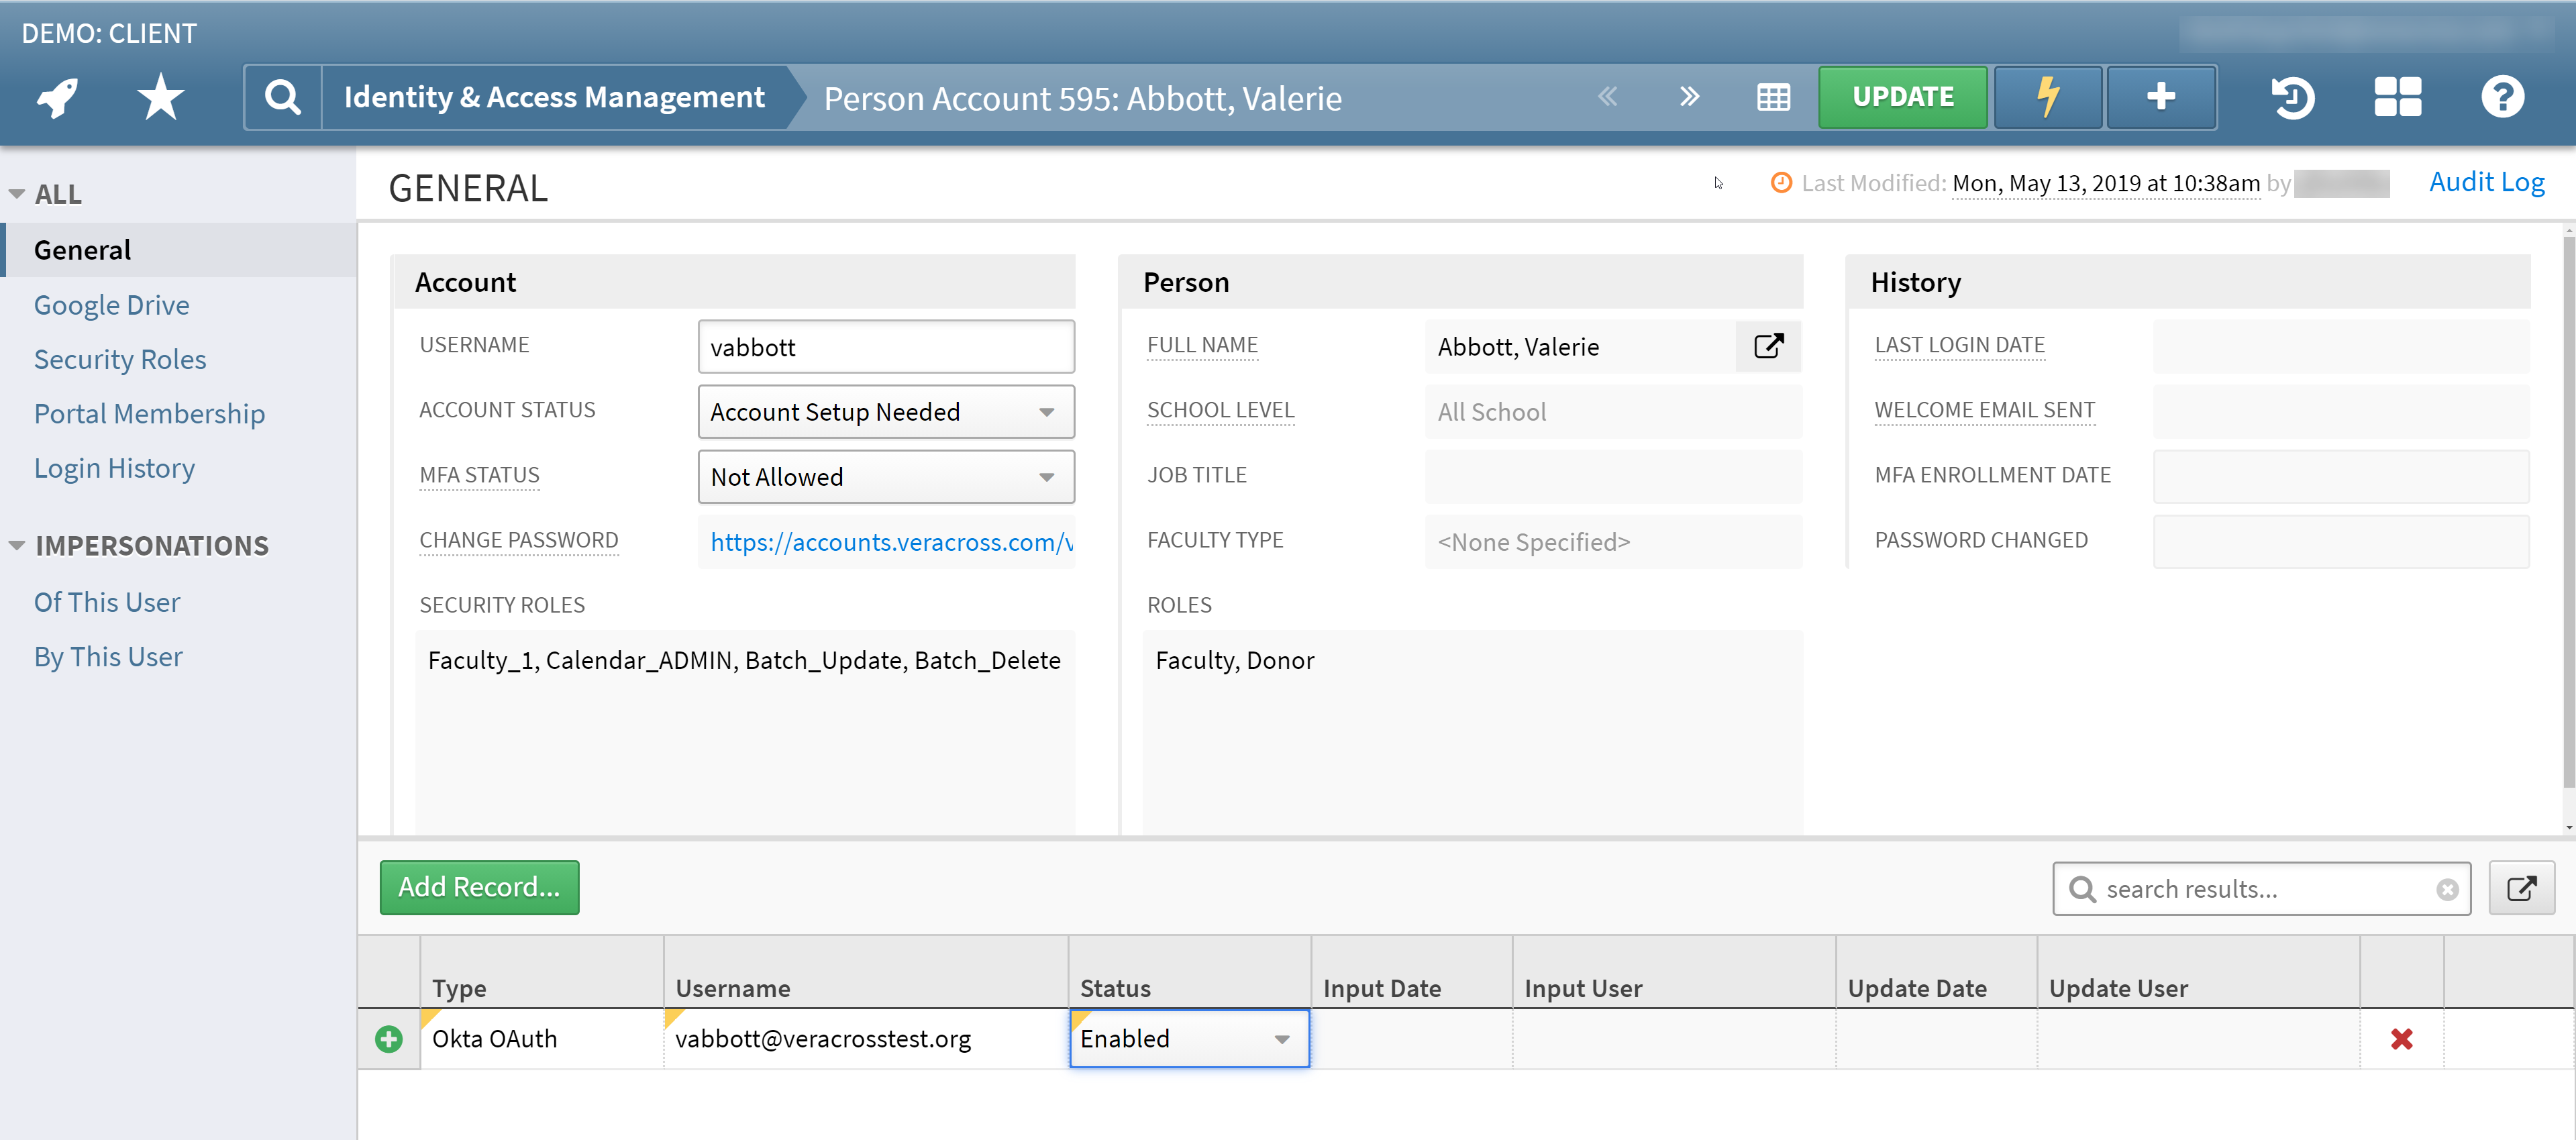Image resolution: width=2576 pixels, height=1140 pixels.
Task: Open the Security Roles sidebar item
Action: pyautogui.click(x=120, y=358)
